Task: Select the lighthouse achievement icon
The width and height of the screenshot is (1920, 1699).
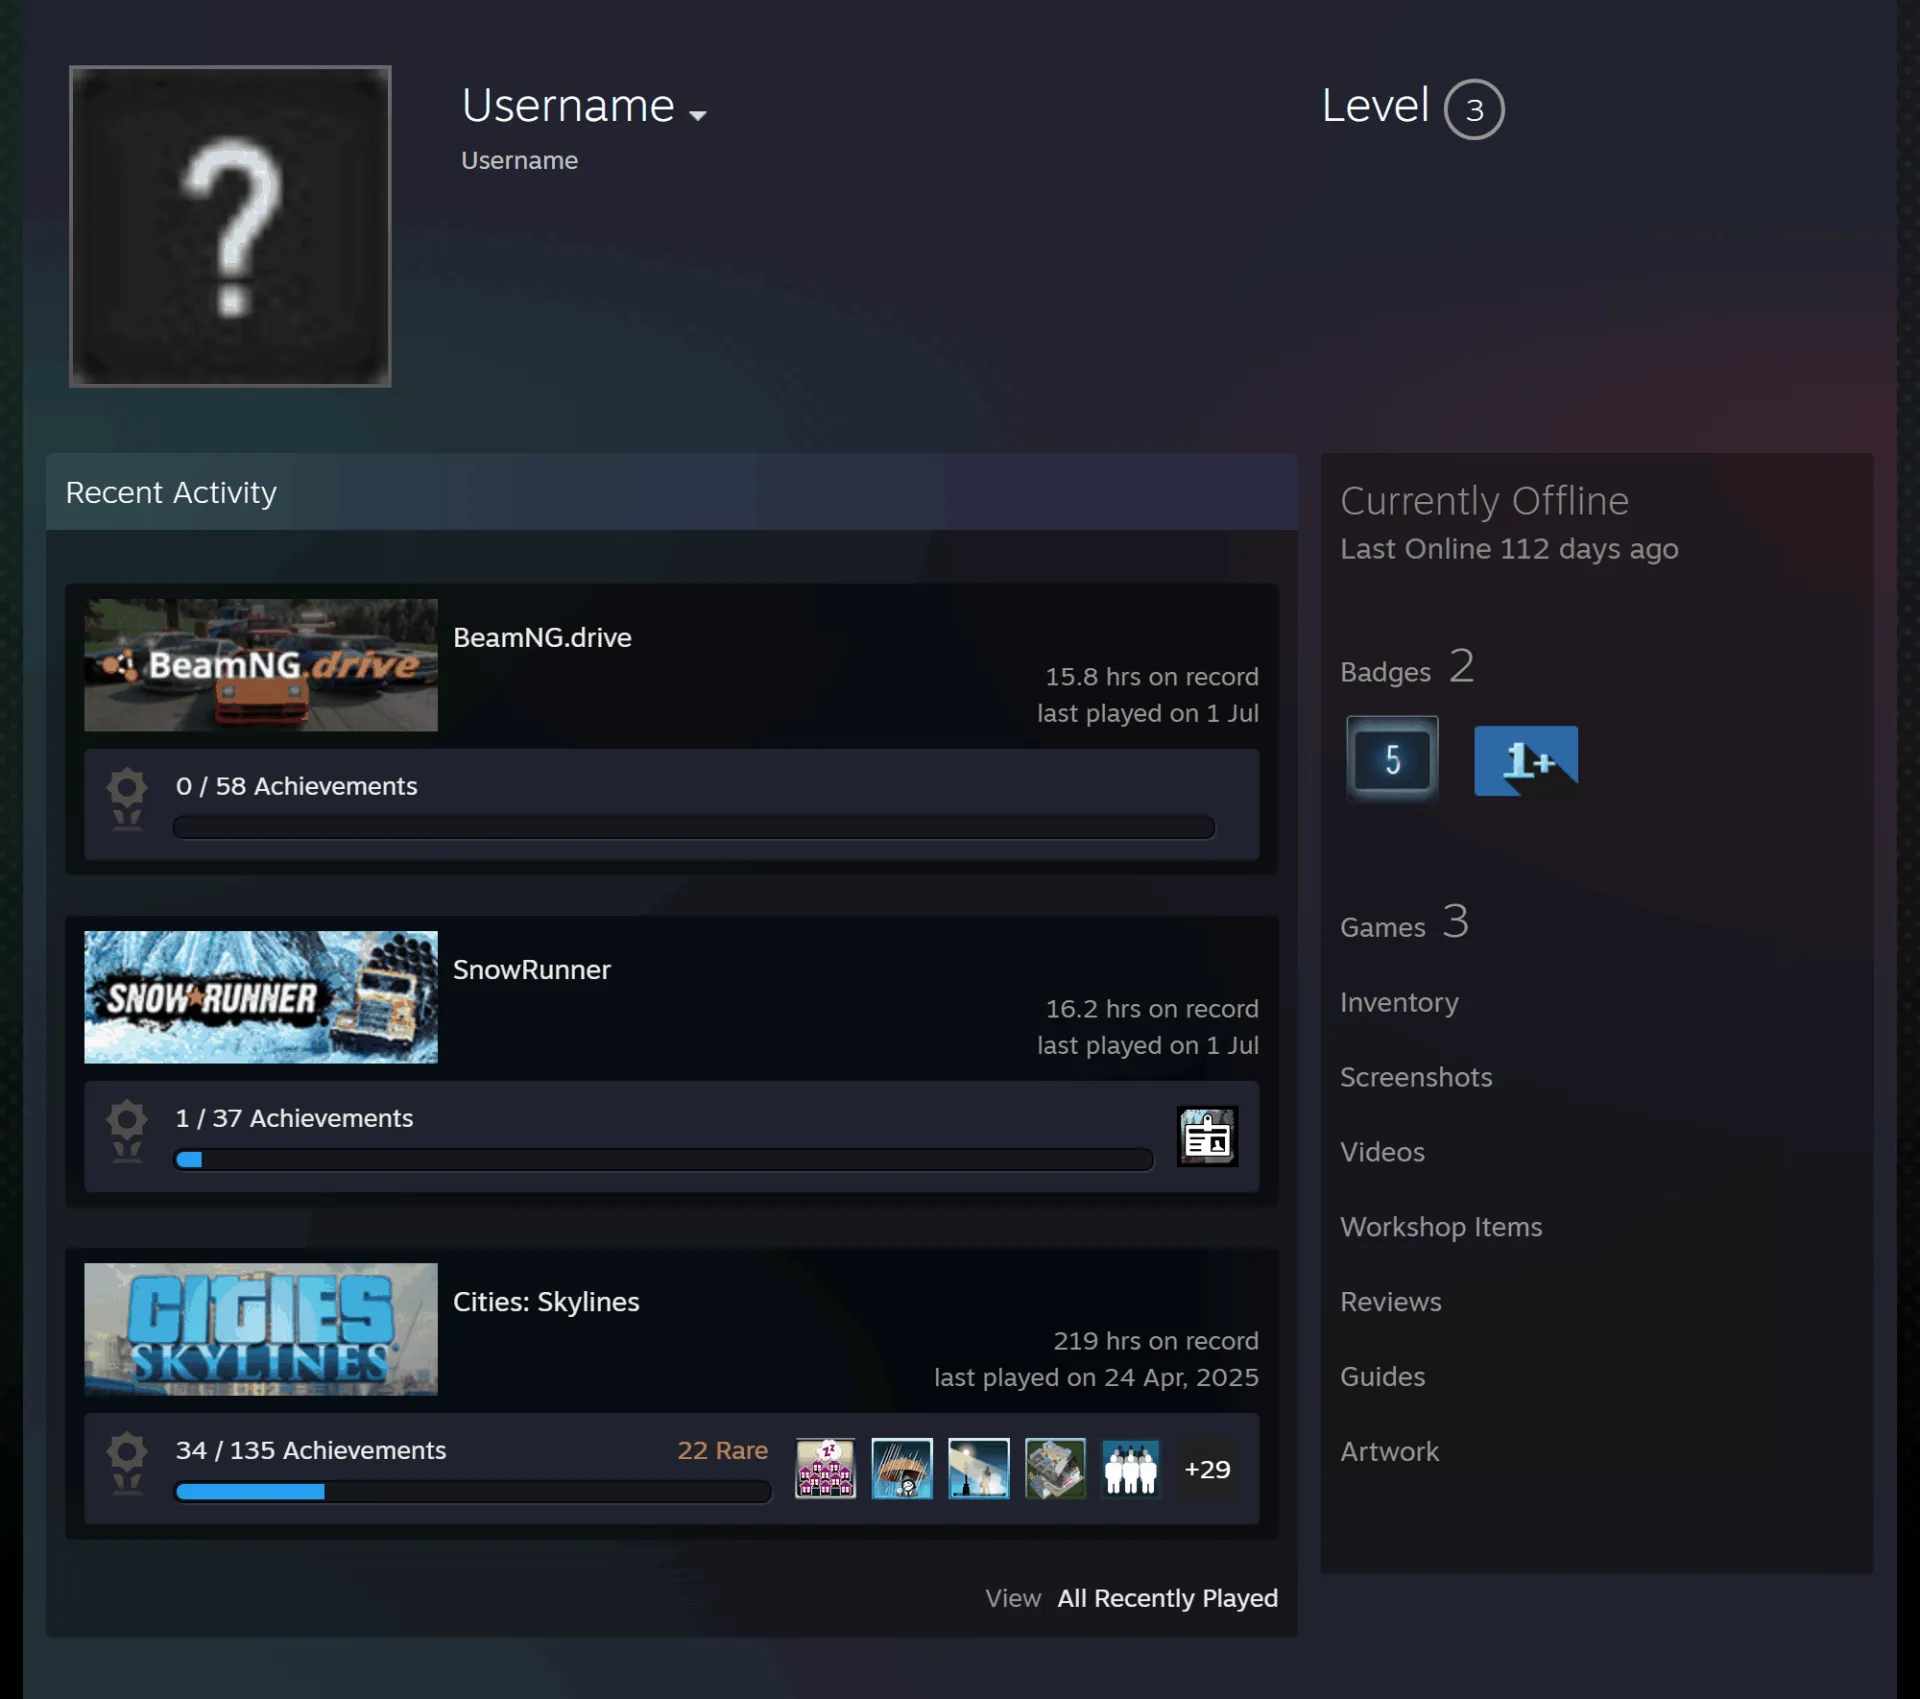Action: click(x=978, y=1468)
